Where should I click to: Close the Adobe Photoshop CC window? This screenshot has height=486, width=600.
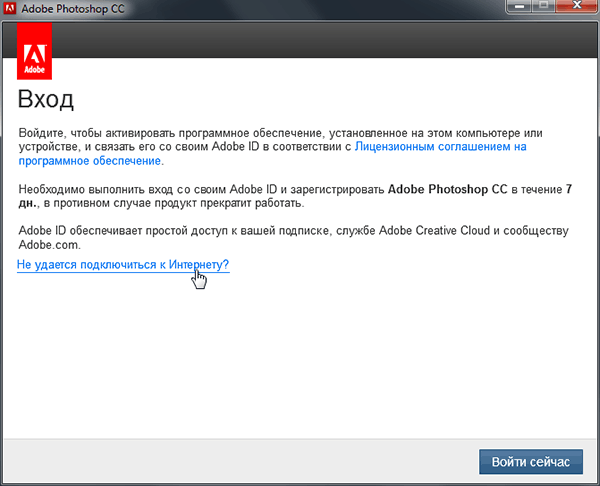577,7
